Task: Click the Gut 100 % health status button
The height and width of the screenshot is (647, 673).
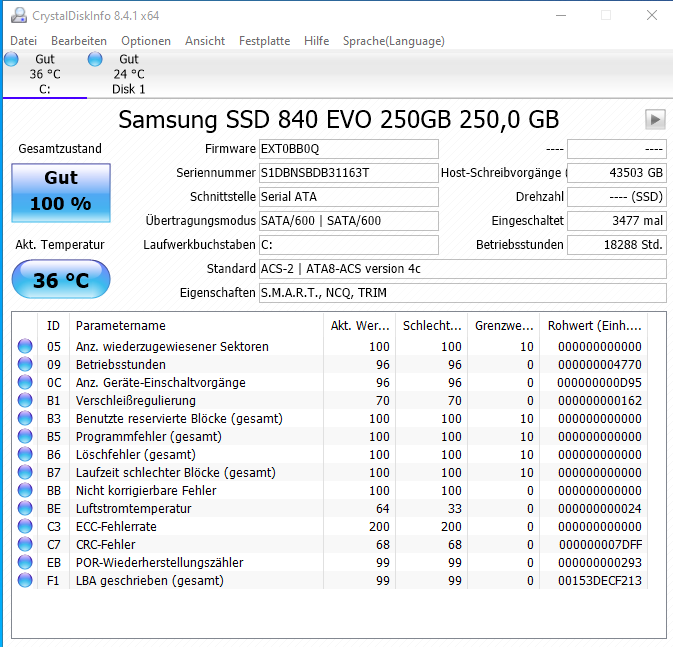Action: click(61, 192)
